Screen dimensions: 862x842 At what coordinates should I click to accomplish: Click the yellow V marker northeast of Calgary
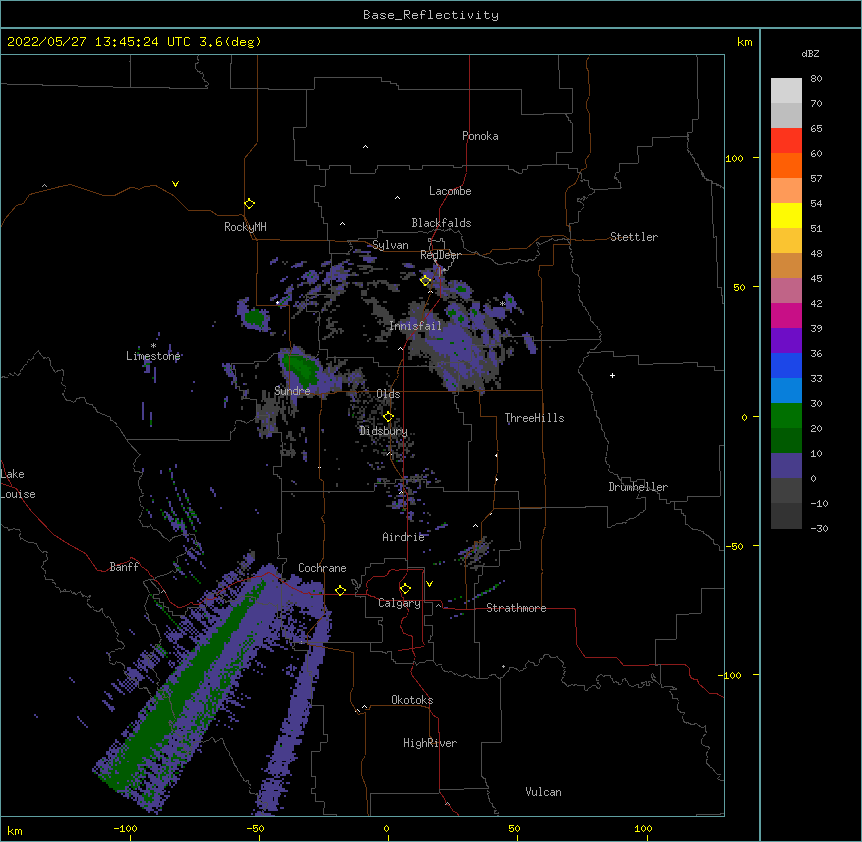point(429,584)
